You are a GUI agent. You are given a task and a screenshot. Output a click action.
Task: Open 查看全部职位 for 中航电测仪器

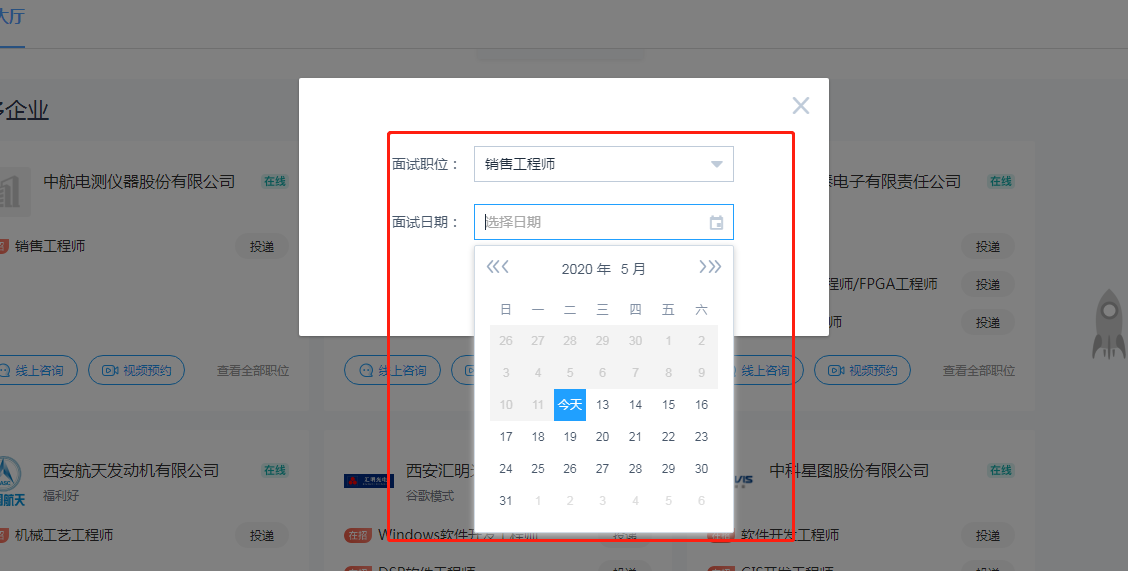click(253, 371)
